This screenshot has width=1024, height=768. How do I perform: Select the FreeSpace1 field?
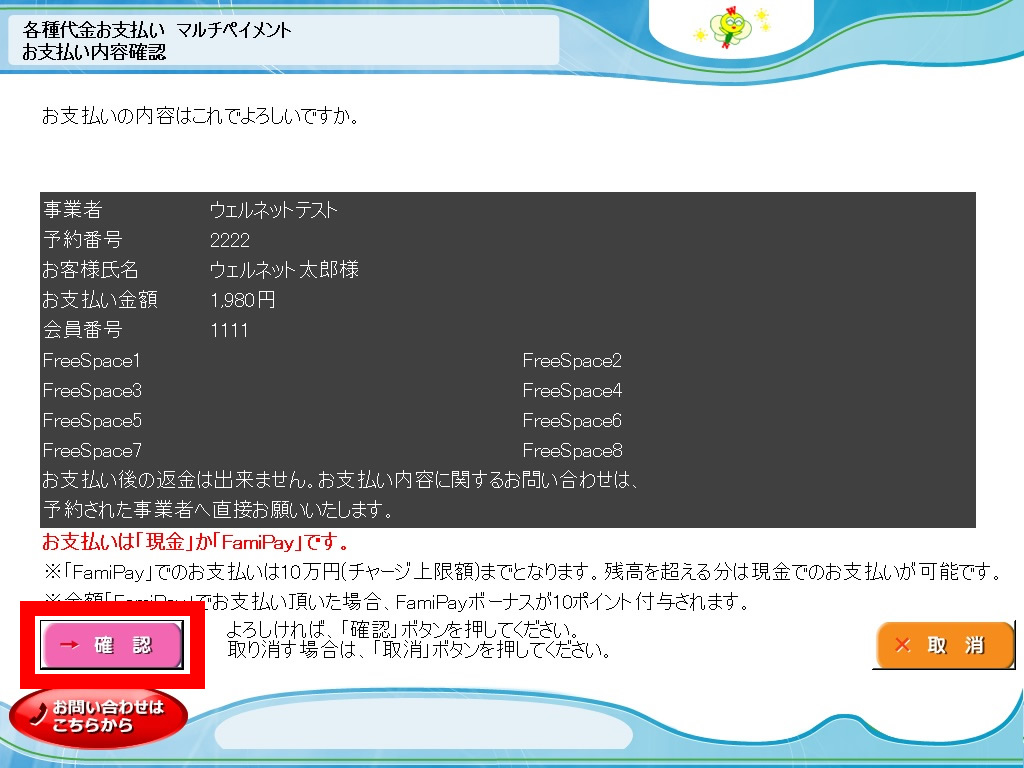tap(91, 360)
